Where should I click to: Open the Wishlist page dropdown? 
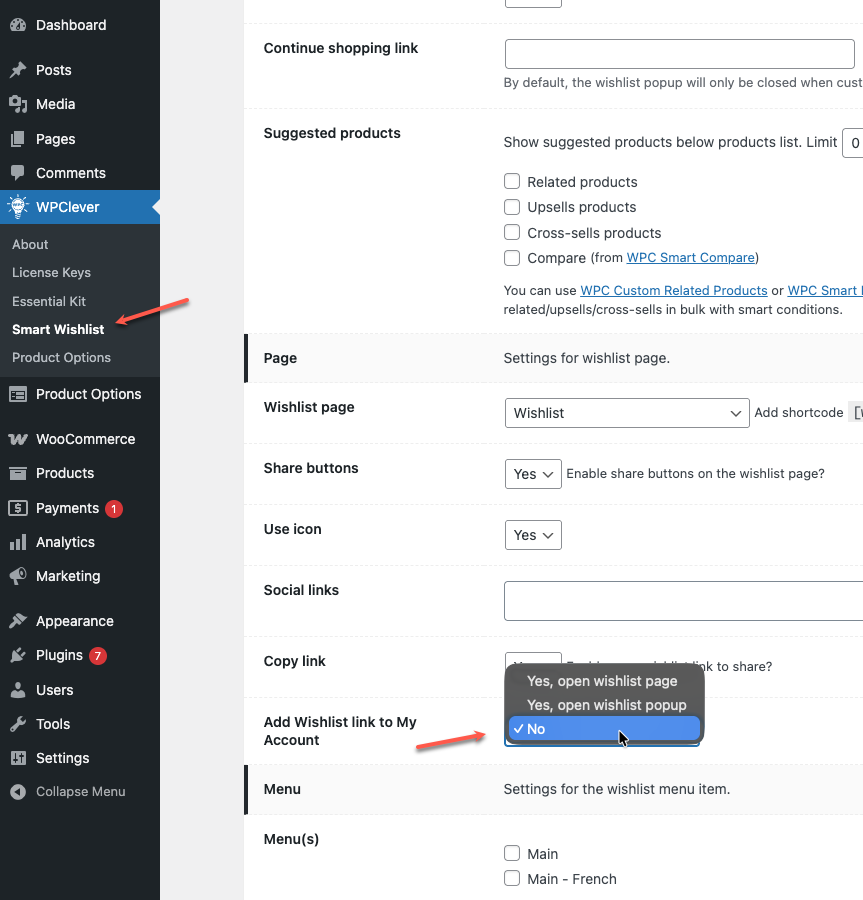tap(627, 413)
